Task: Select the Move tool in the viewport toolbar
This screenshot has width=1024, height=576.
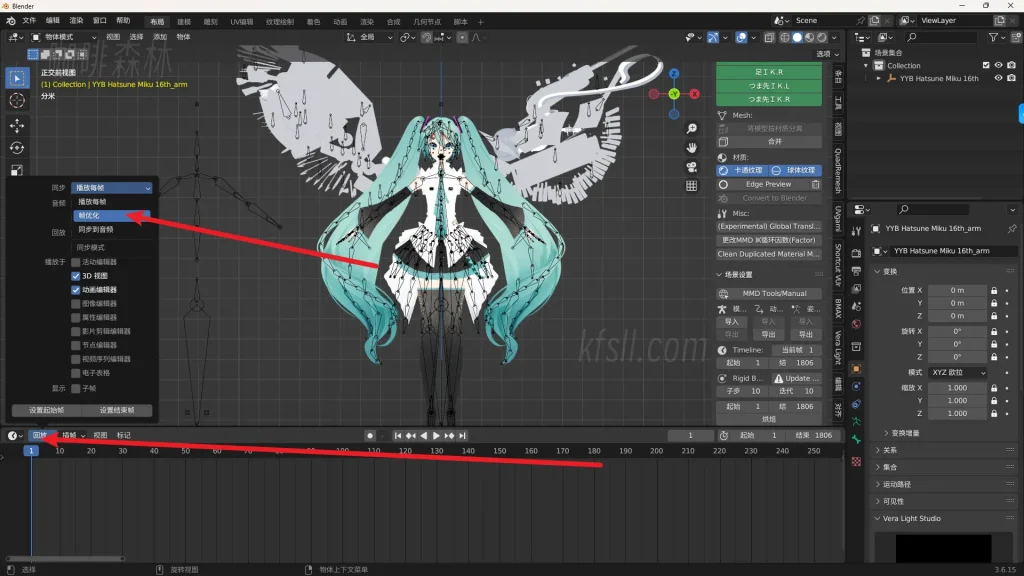Action: point(17,125)
